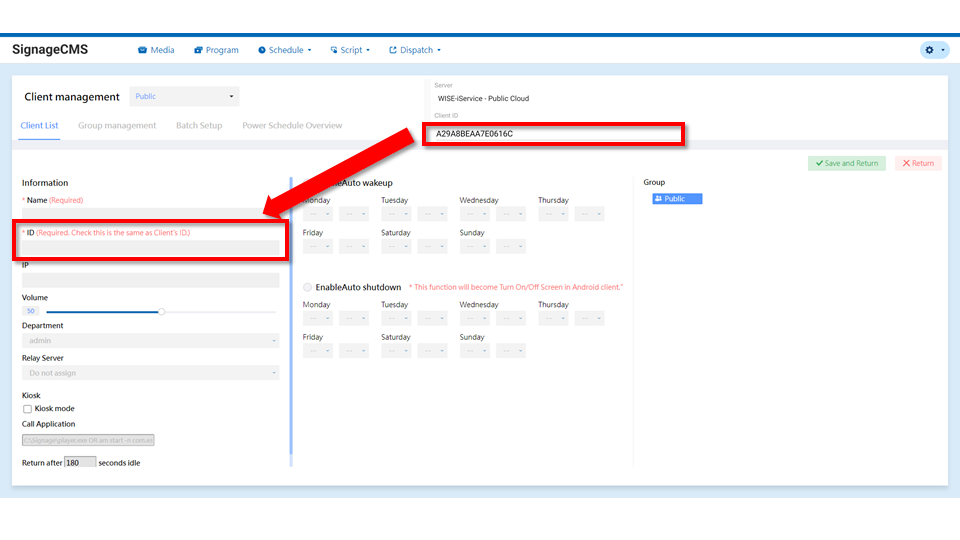Toggle the EnableAuto shutdown option
Viewport: 960px width, 540px height.
[x=307, y=288]
